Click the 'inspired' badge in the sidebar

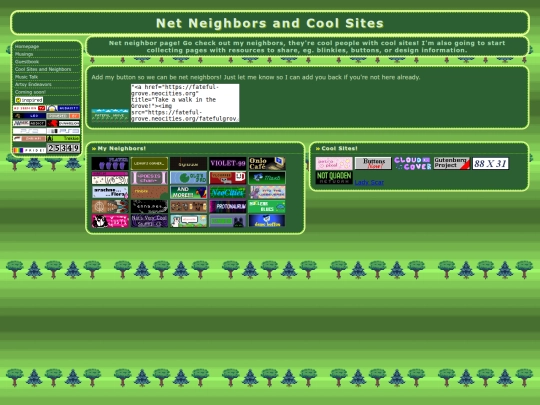tap(29, 100)
